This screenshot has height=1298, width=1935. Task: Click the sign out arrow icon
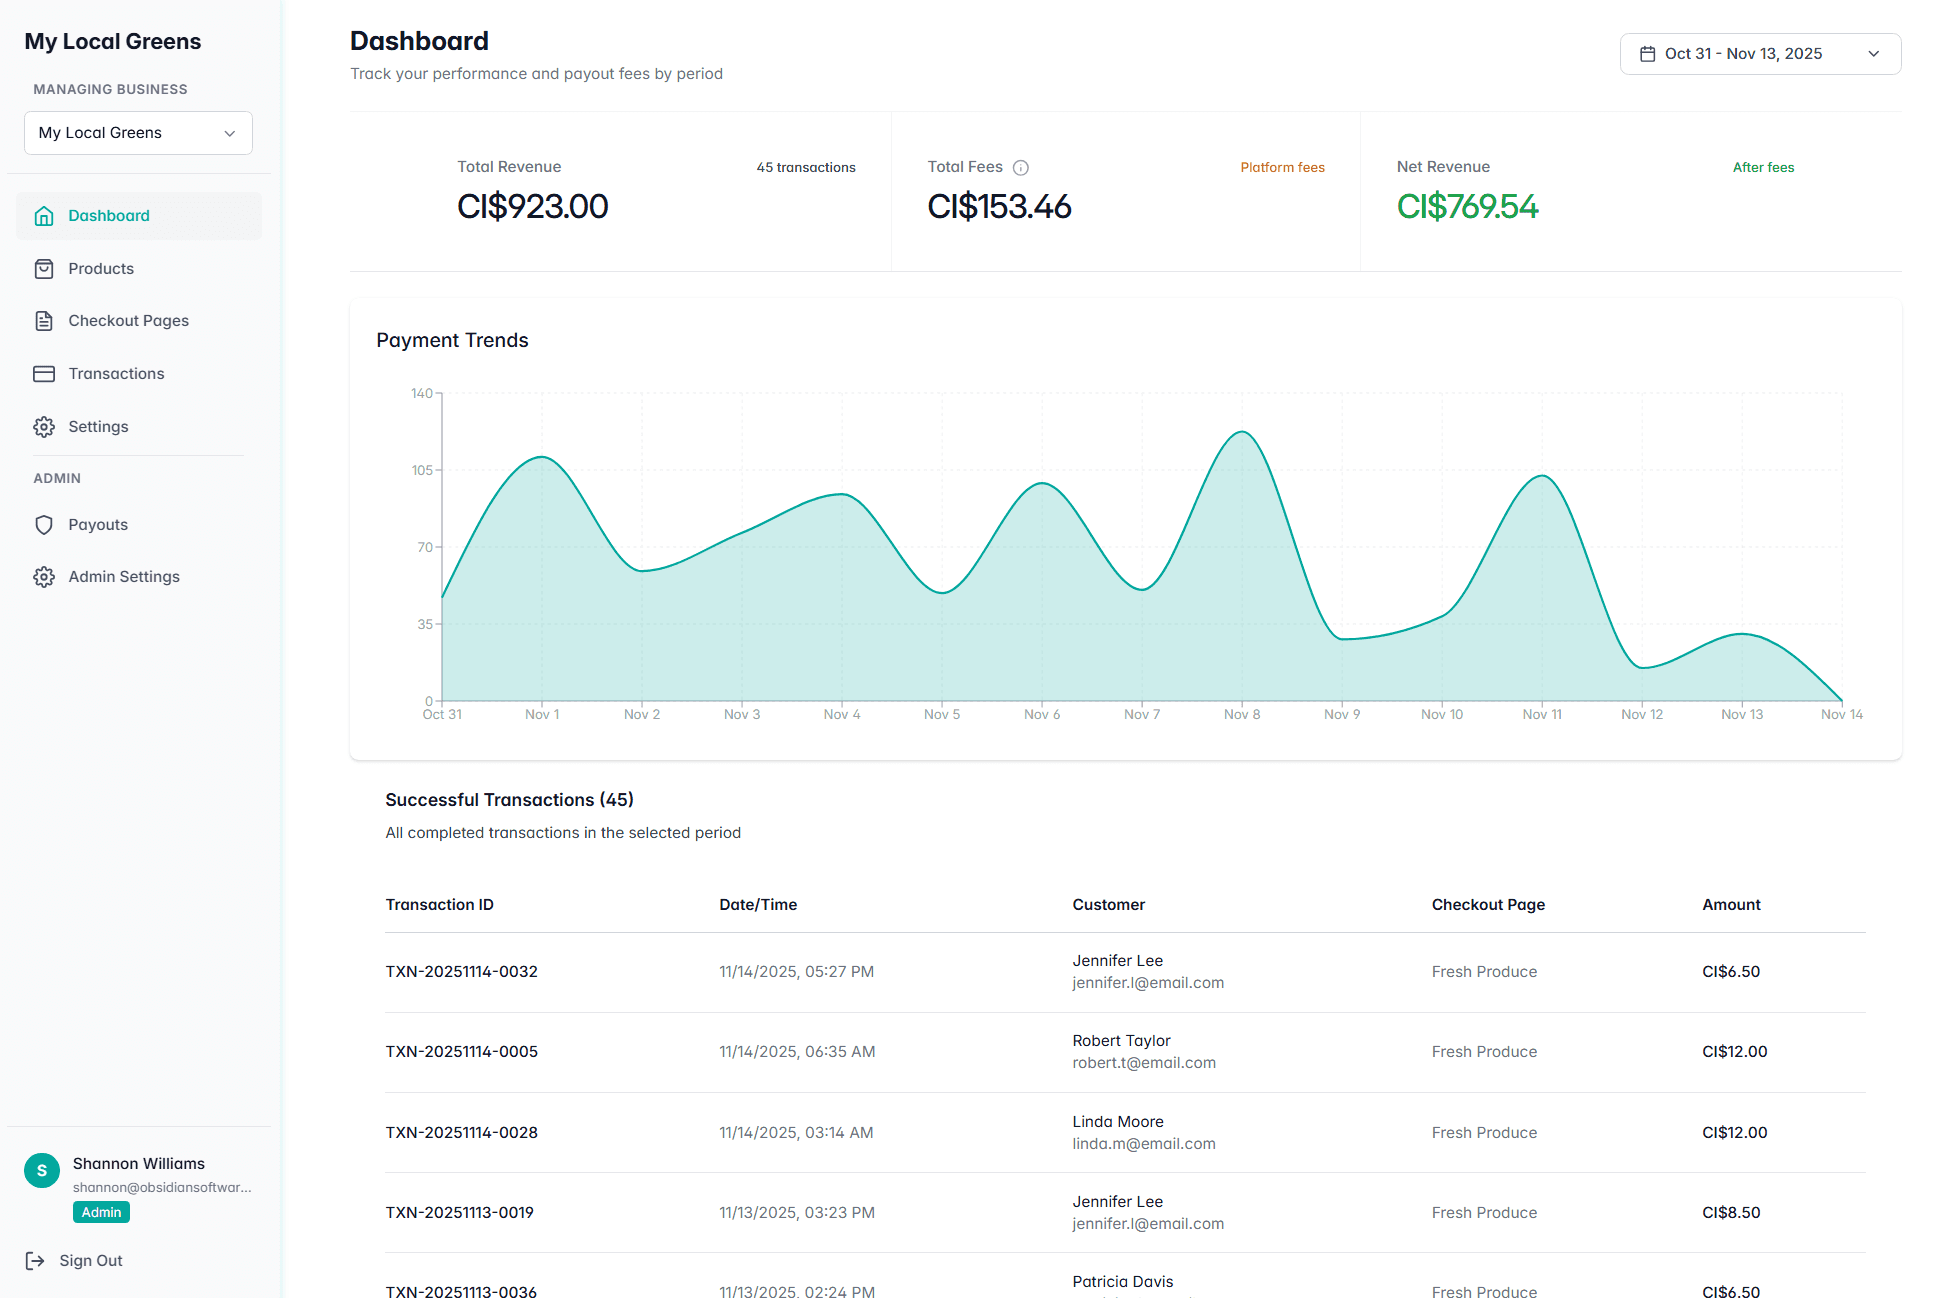point(36,1260)
